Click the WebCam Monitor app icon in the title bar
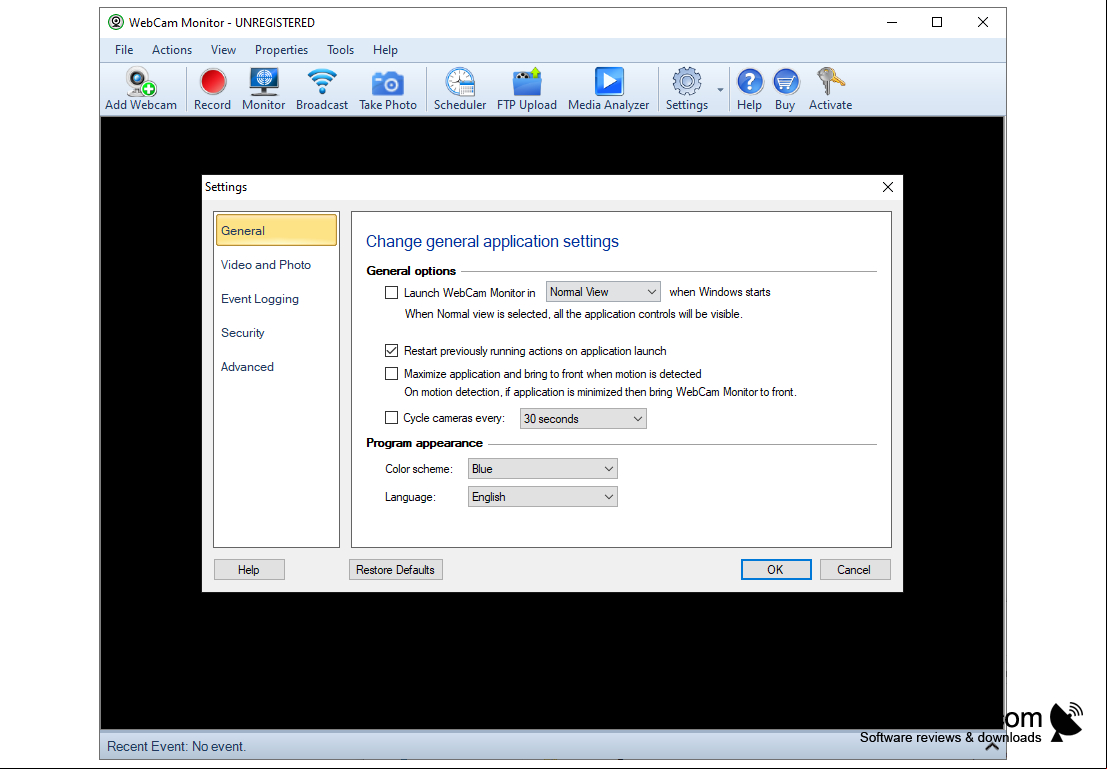This screenshot has width=1107, height=769. coord(116,23)
